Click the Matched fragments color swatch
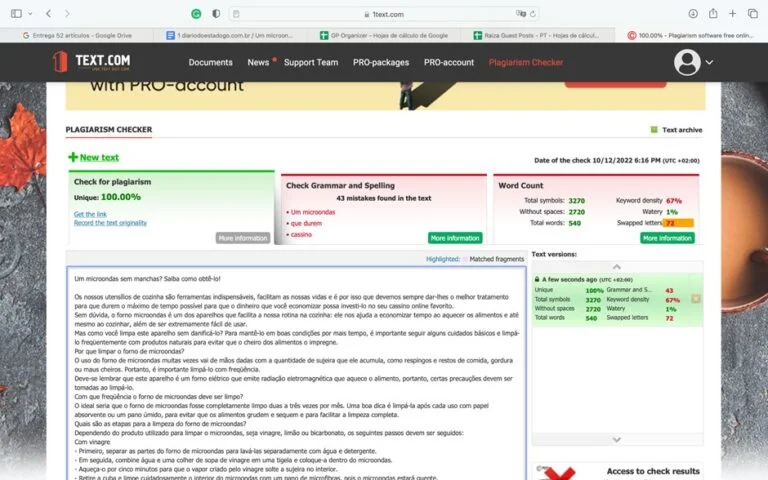Screen dimensions: 768x480 (x=465, y=259)
